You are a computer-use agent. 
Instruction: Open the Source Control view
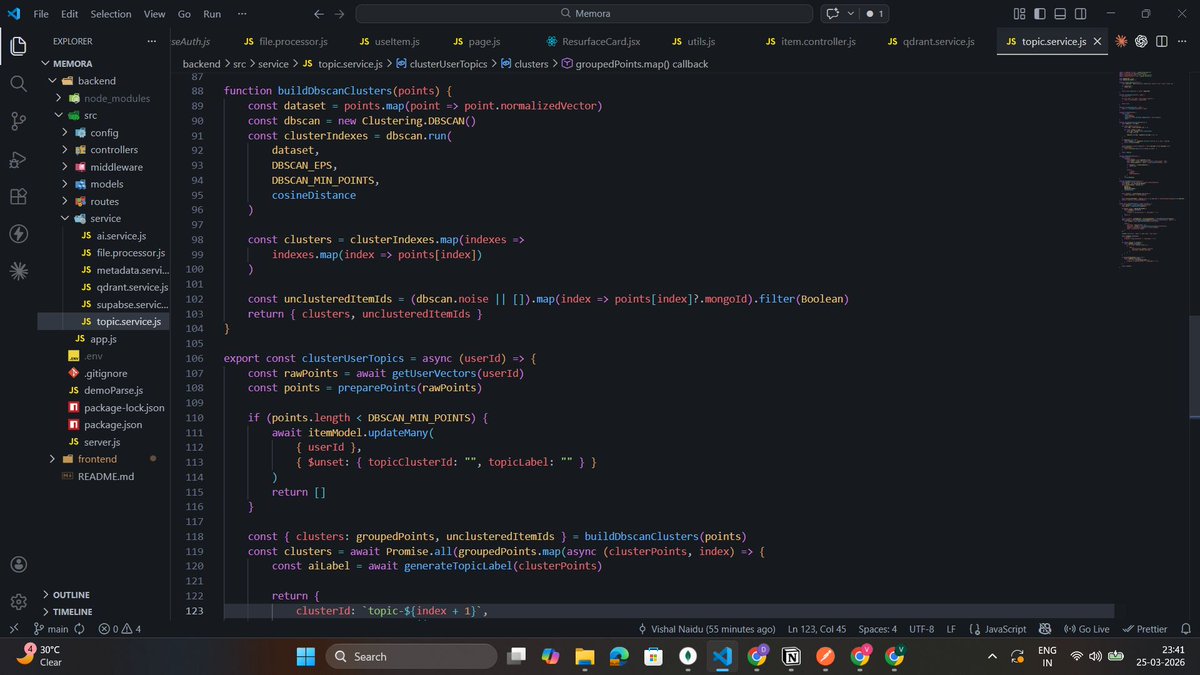pos(18,121)
